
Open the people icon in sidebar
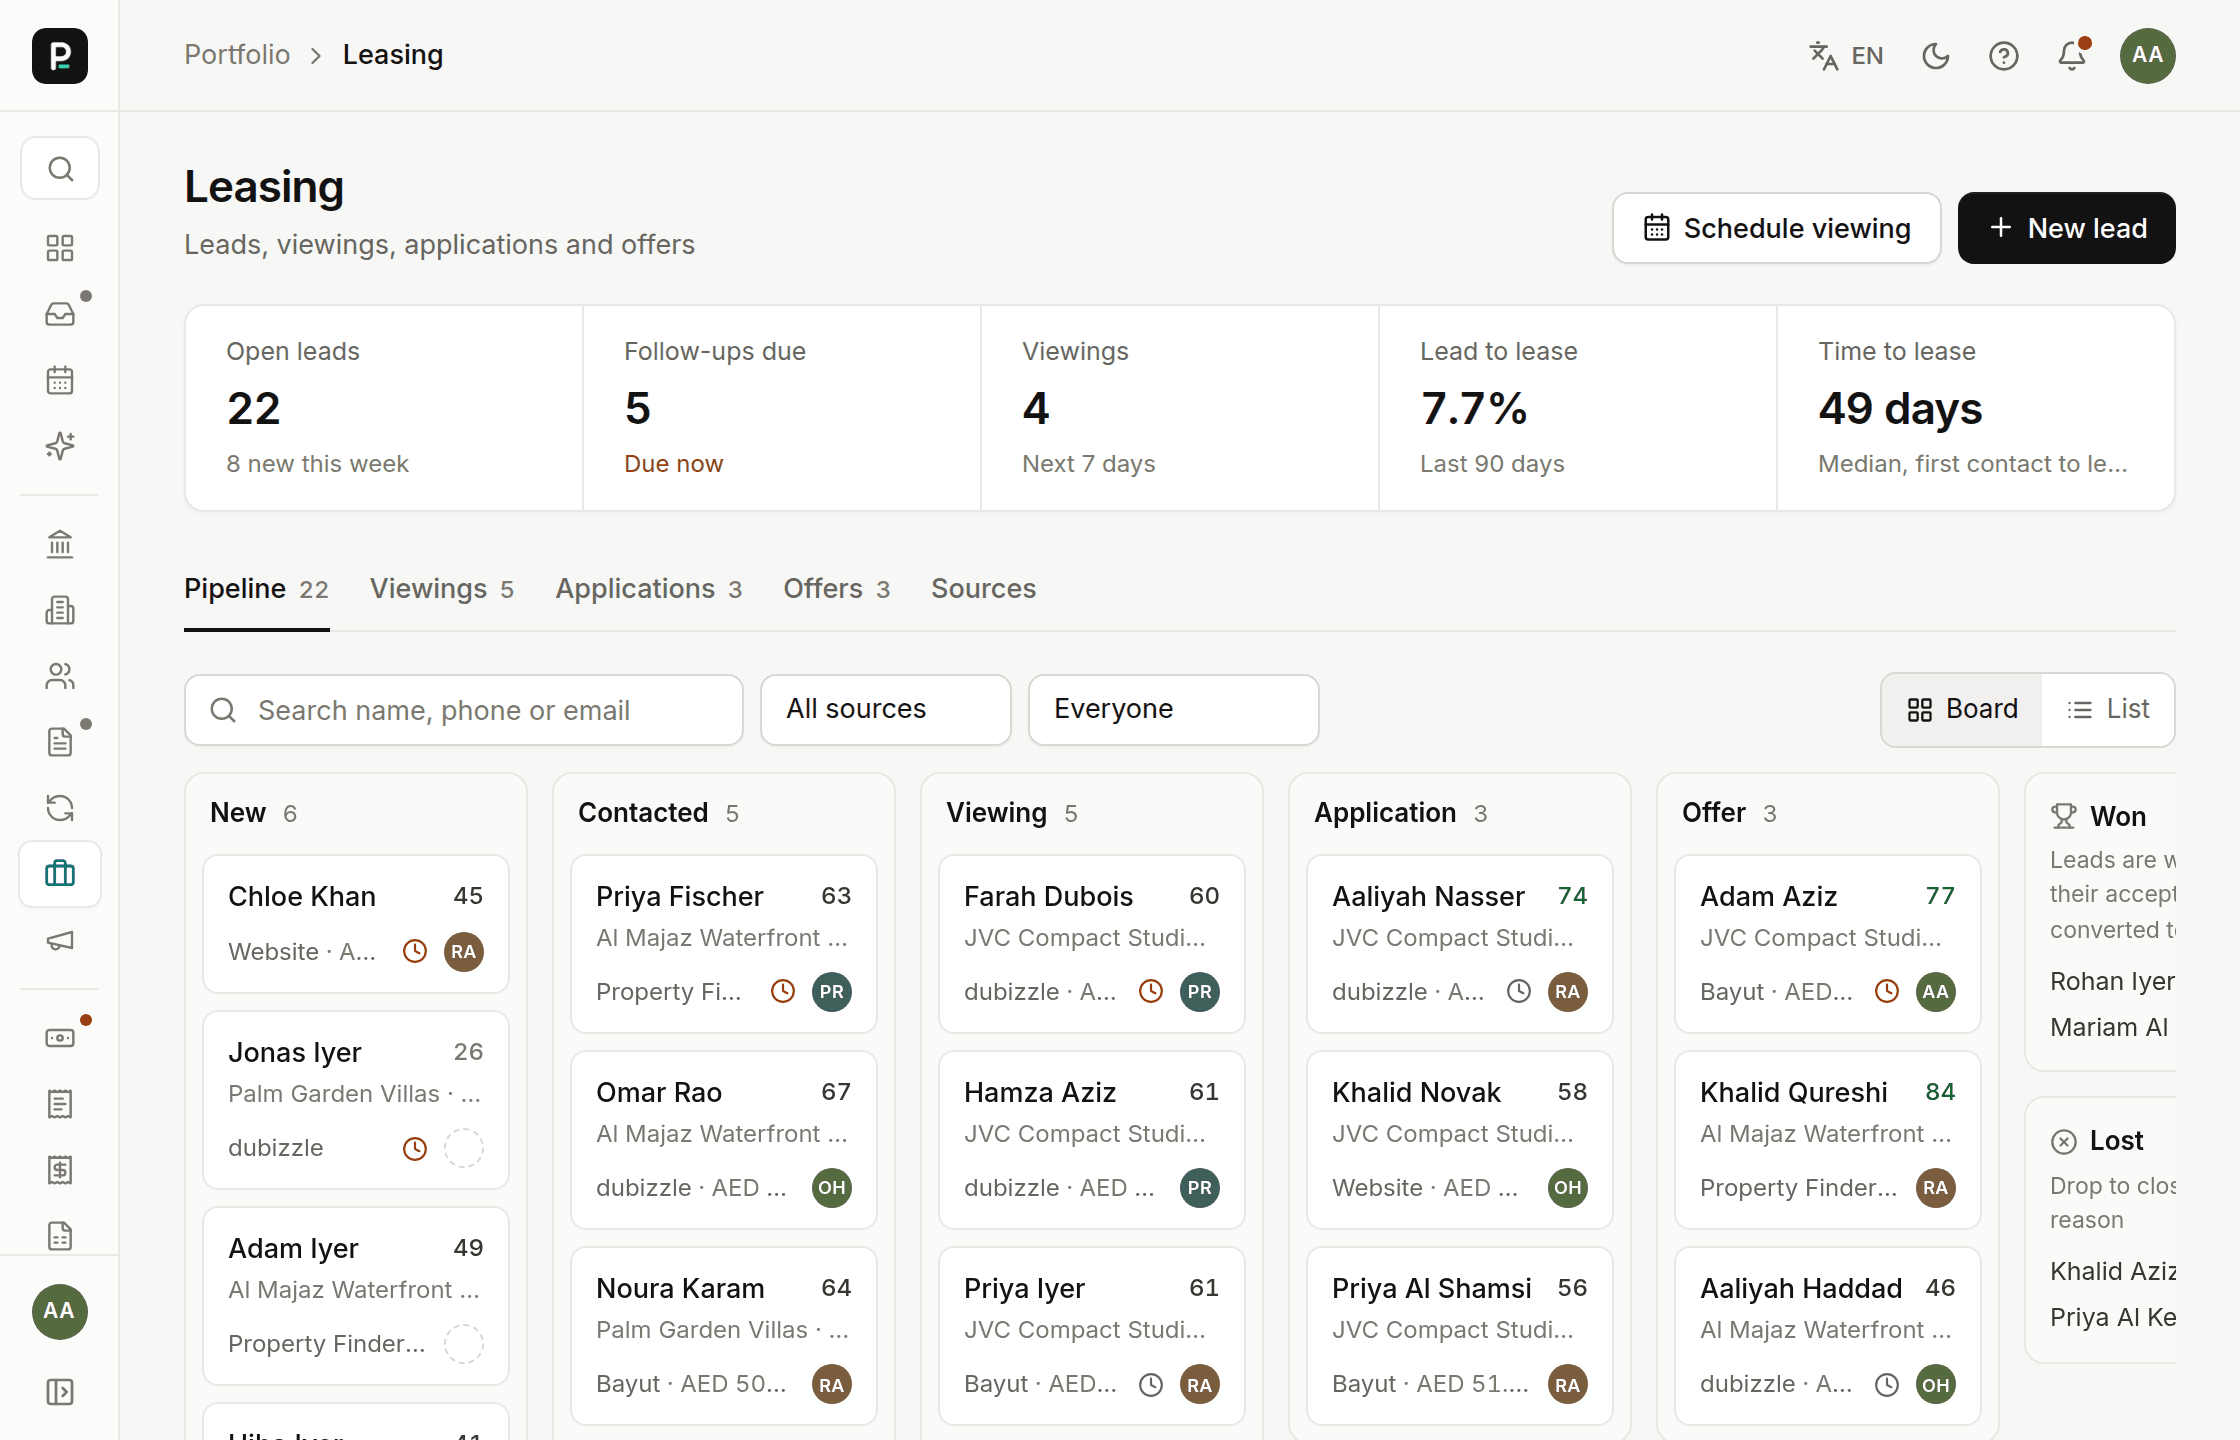click(x=60, y=676)
